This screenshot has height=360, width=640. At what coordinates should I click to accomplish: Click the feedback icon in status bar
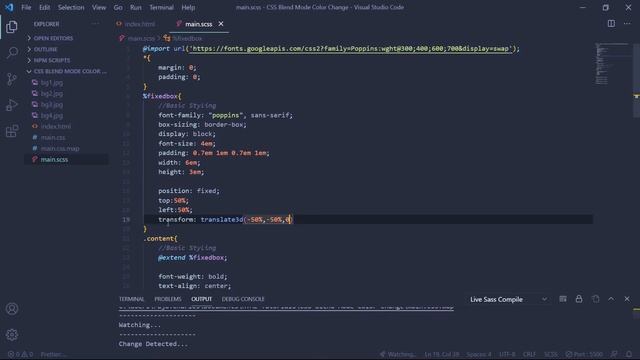614,354
